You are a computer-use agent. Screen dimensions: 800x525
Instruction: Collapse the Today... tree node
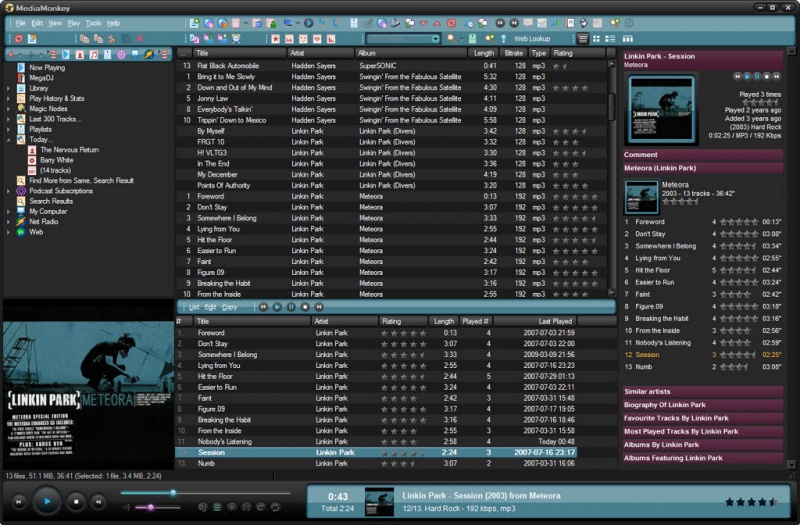click(8, 140)
